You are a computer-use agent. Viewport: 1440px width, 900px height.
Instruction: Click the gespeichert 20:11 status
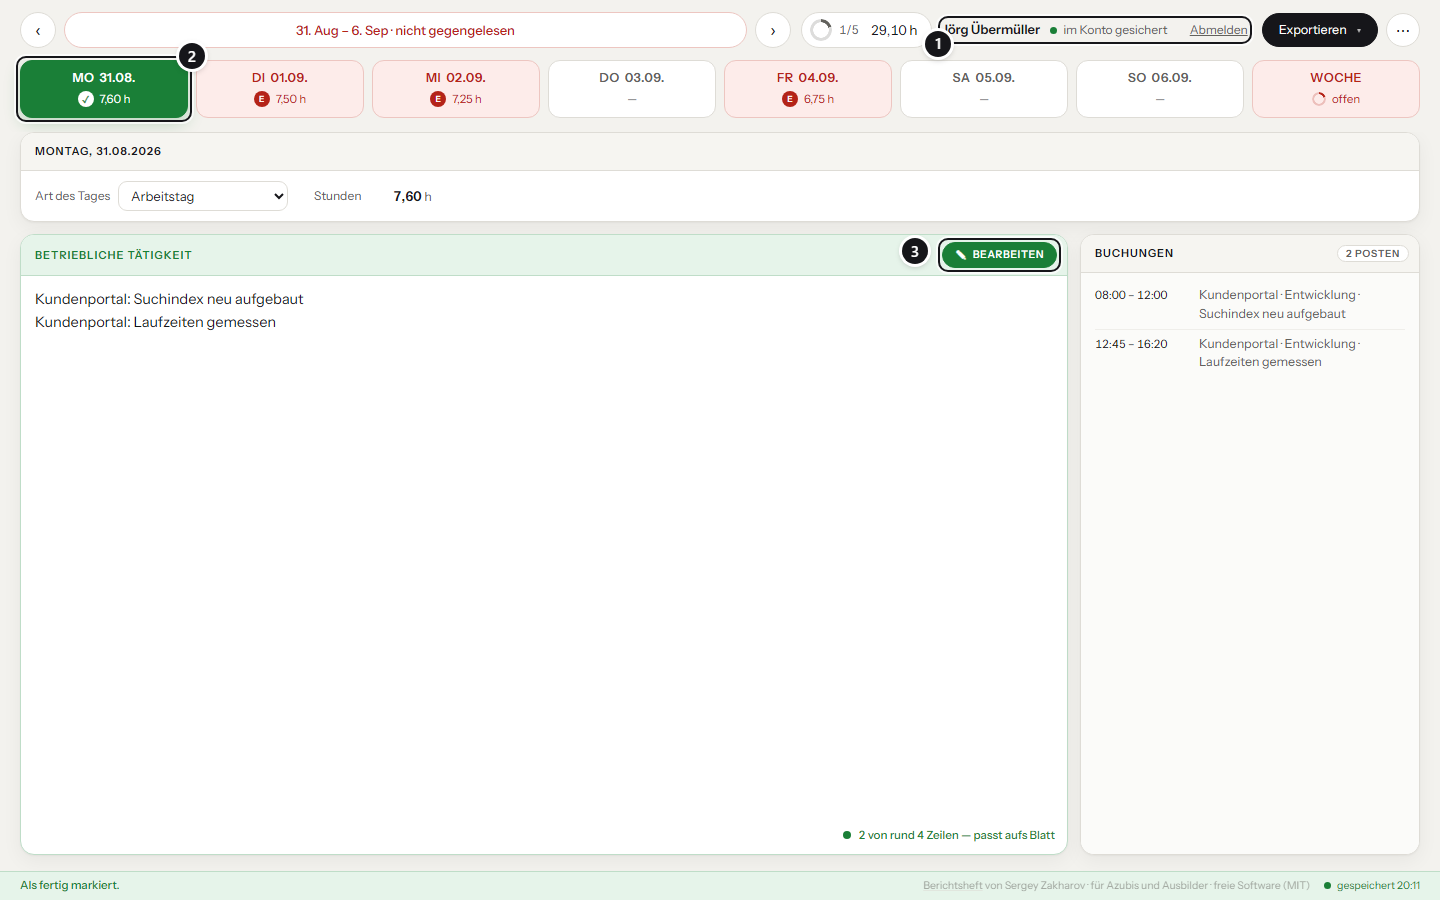(1372, 885)
